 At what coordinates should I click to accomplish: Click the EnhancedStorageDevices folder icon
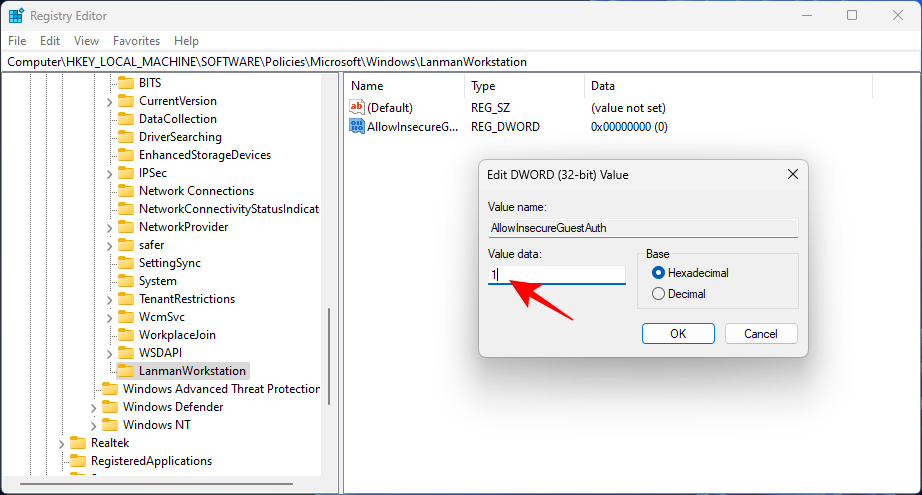[126, 155]
